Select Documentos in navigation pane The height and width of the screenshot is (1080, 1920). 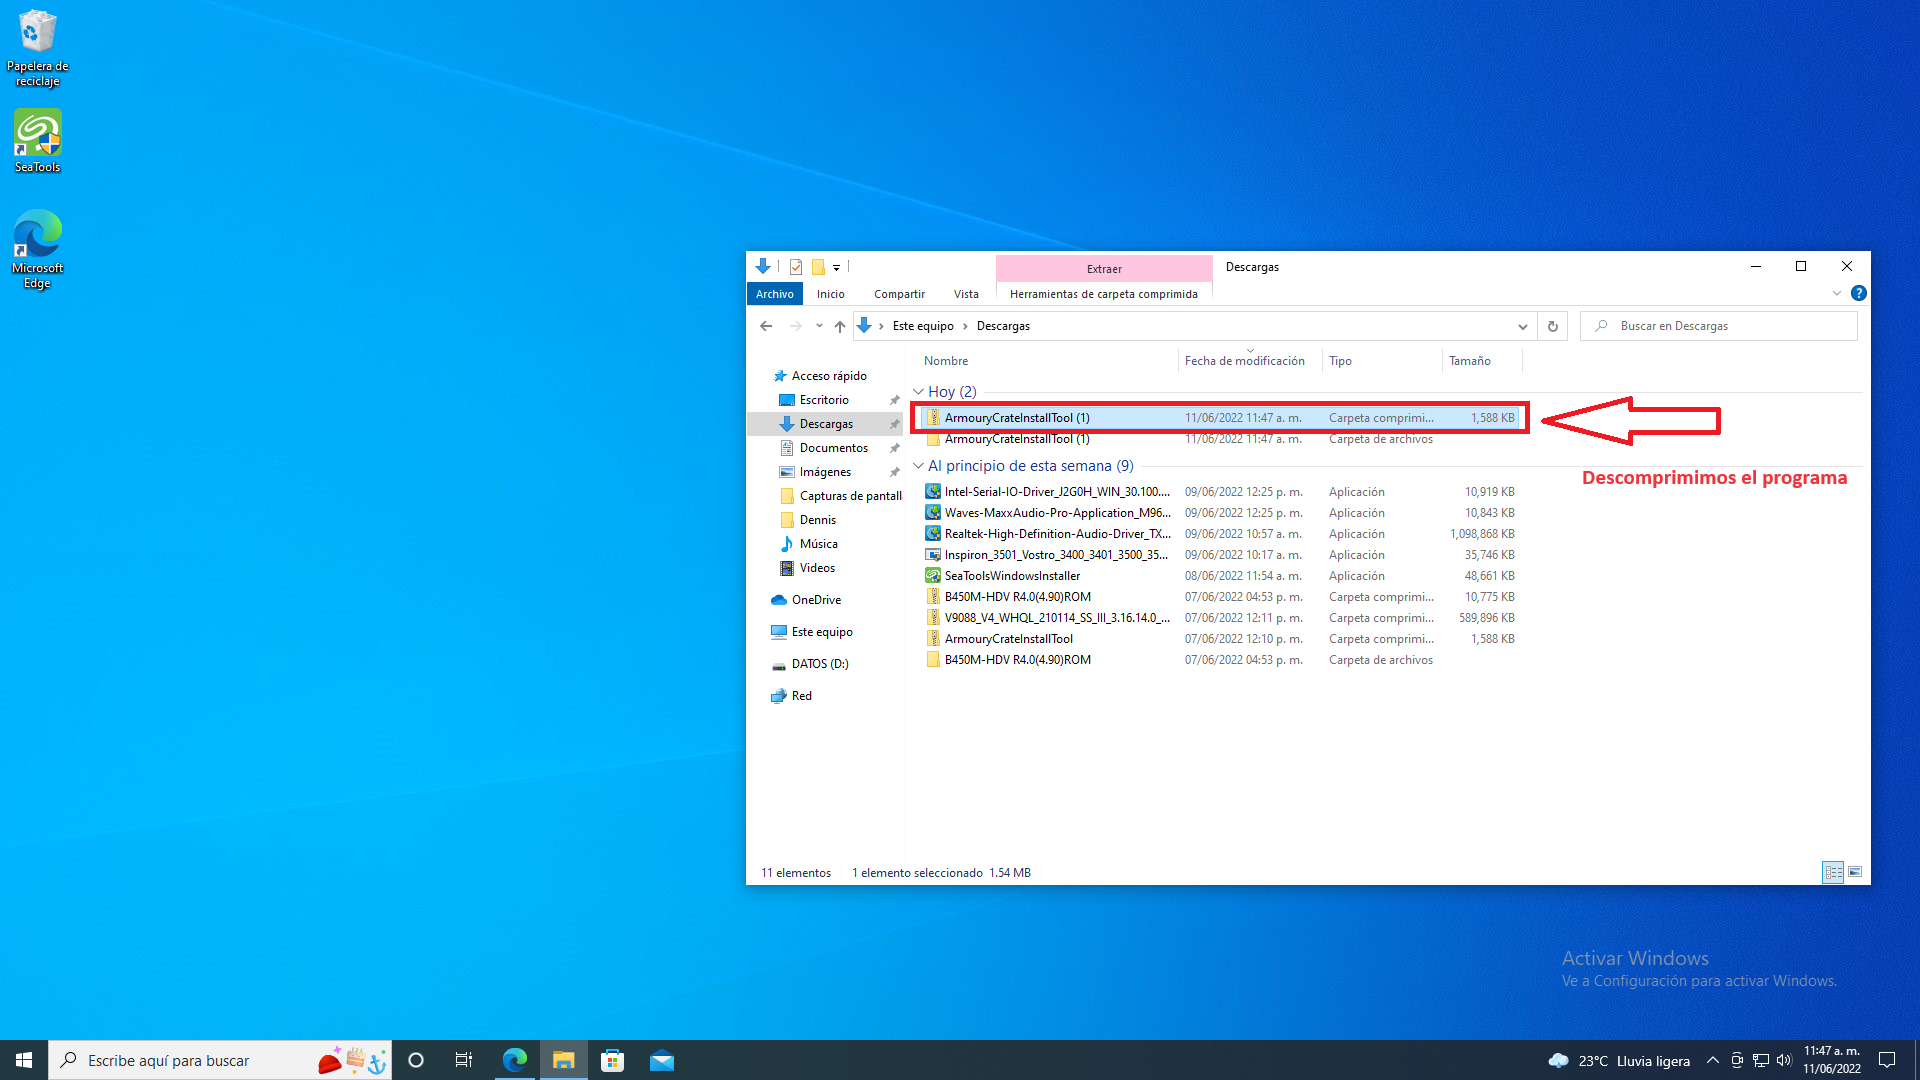point(833,448)
